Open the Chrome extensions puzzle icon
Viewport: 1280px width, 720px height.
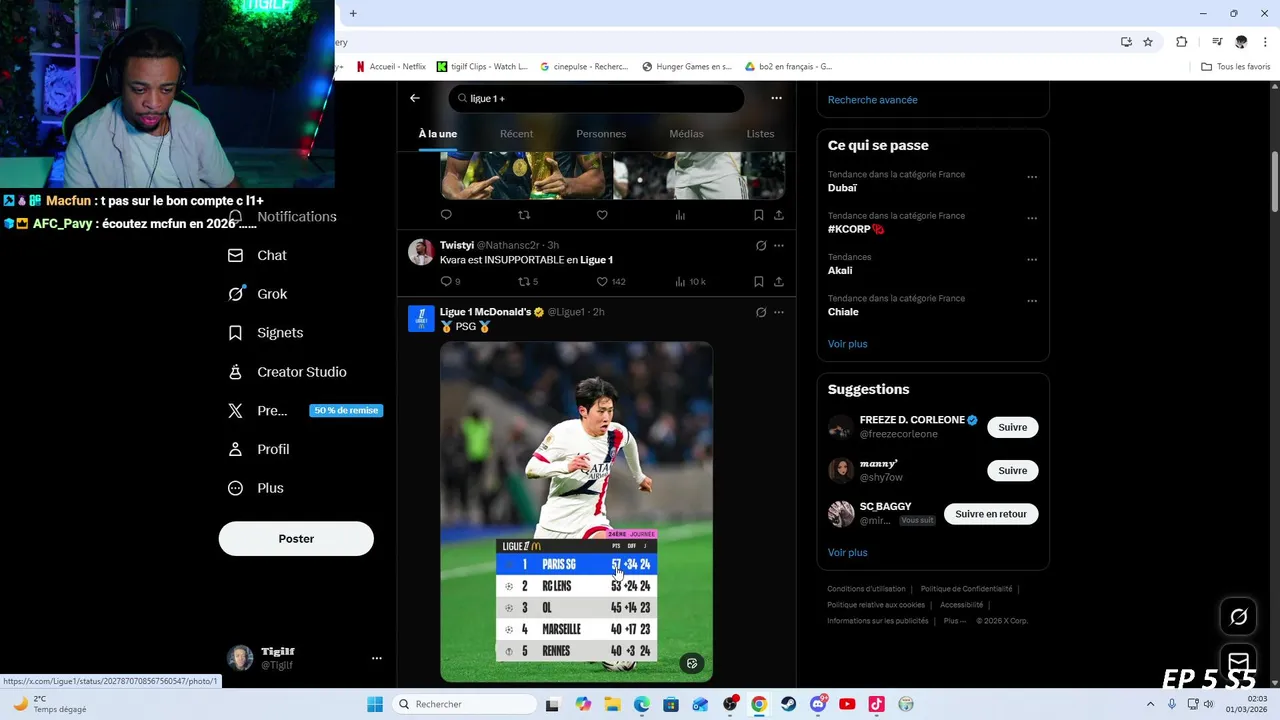click(1182, 42)
